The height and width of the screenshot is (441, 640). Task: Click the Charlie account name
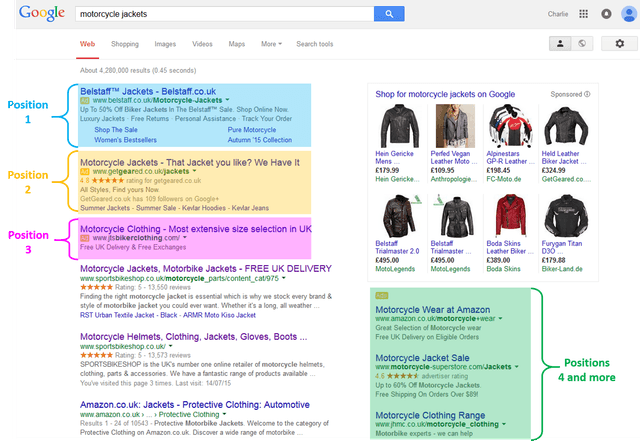point(558,14)
